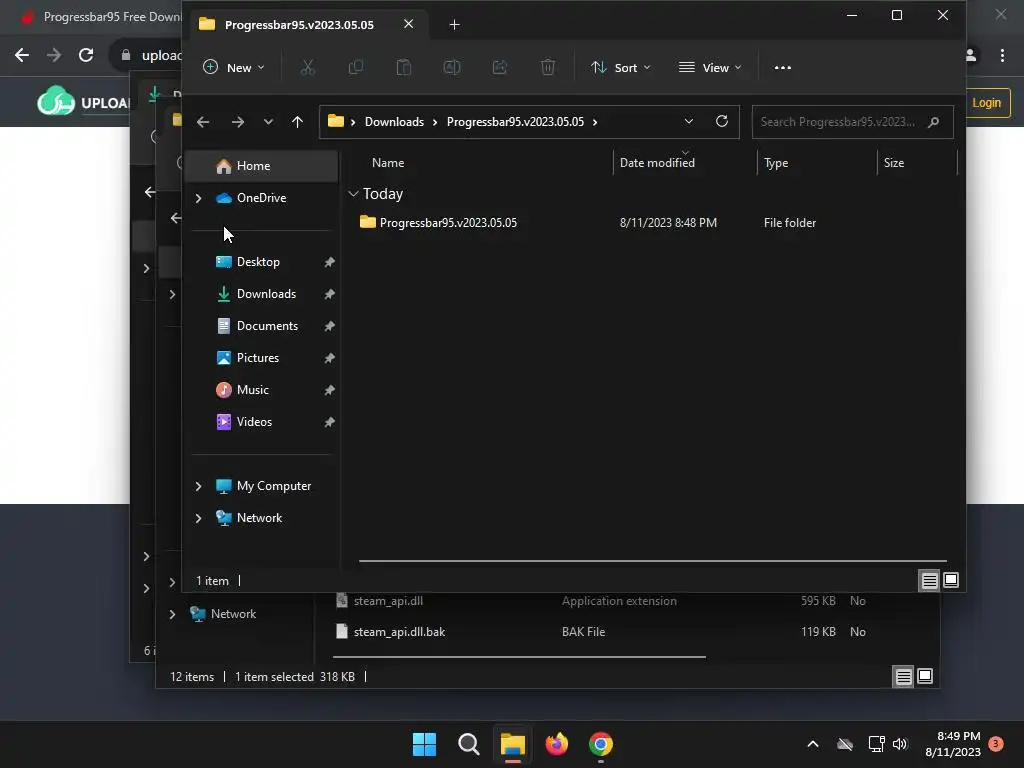Click the Paste clipboard icon
The width and height of the screenshot is (1024, 768).
(404, 67)
